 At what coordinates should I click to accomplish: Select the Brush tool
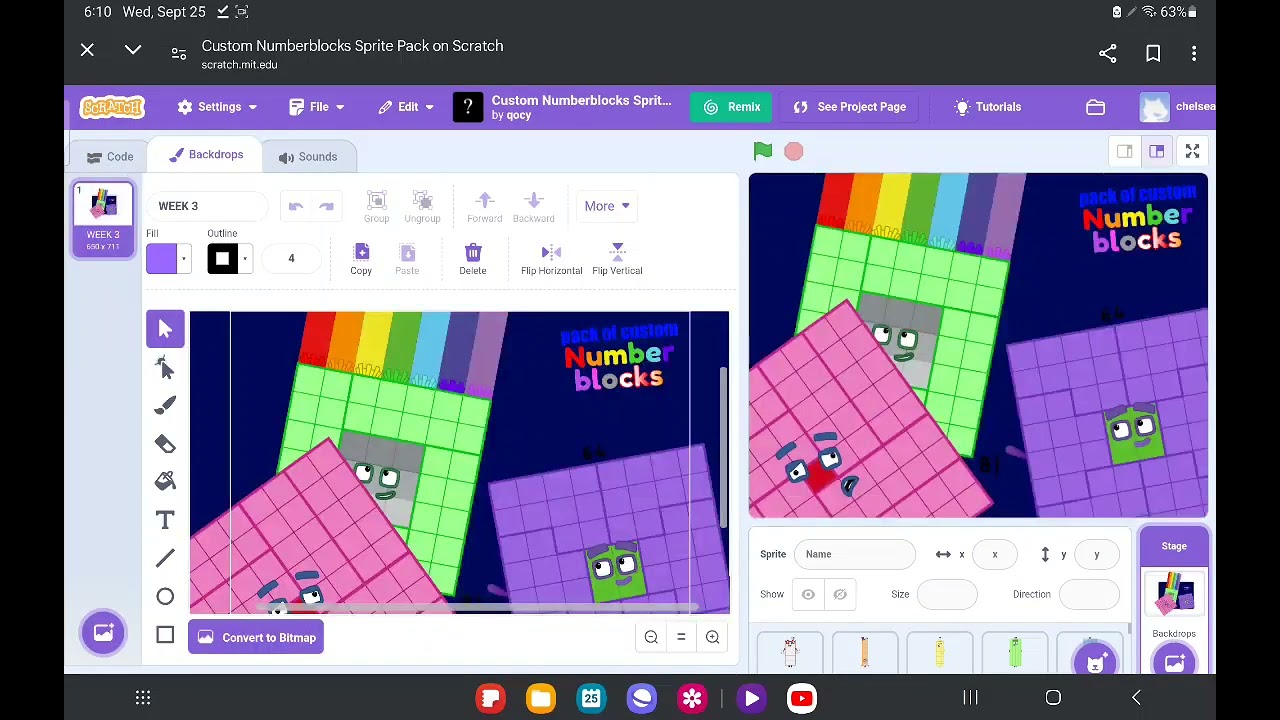(x=165, y=405)
